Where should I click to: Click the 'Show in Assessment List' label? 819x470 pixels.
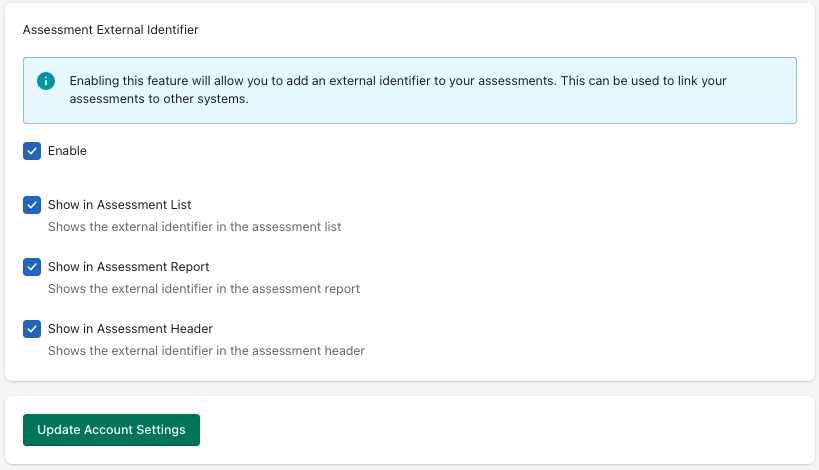(119, 205)
